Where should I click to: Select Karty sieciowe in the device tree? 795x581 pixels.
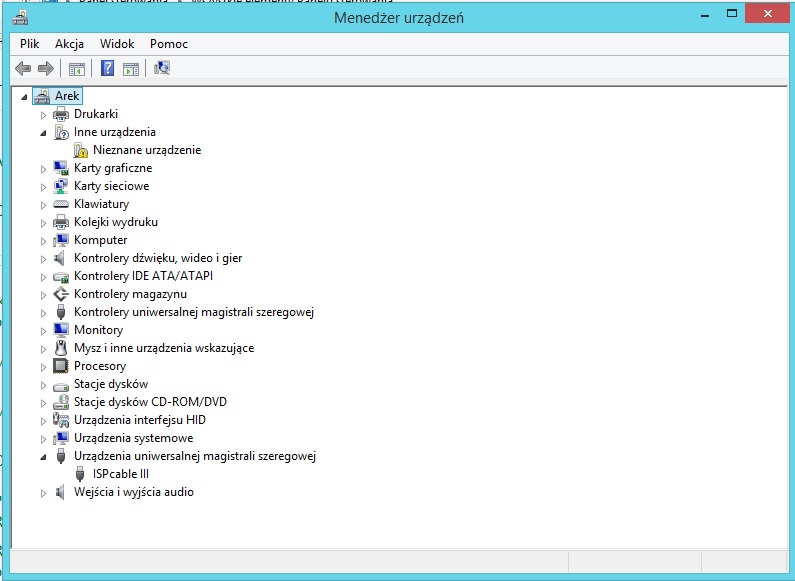click(111, 186)
